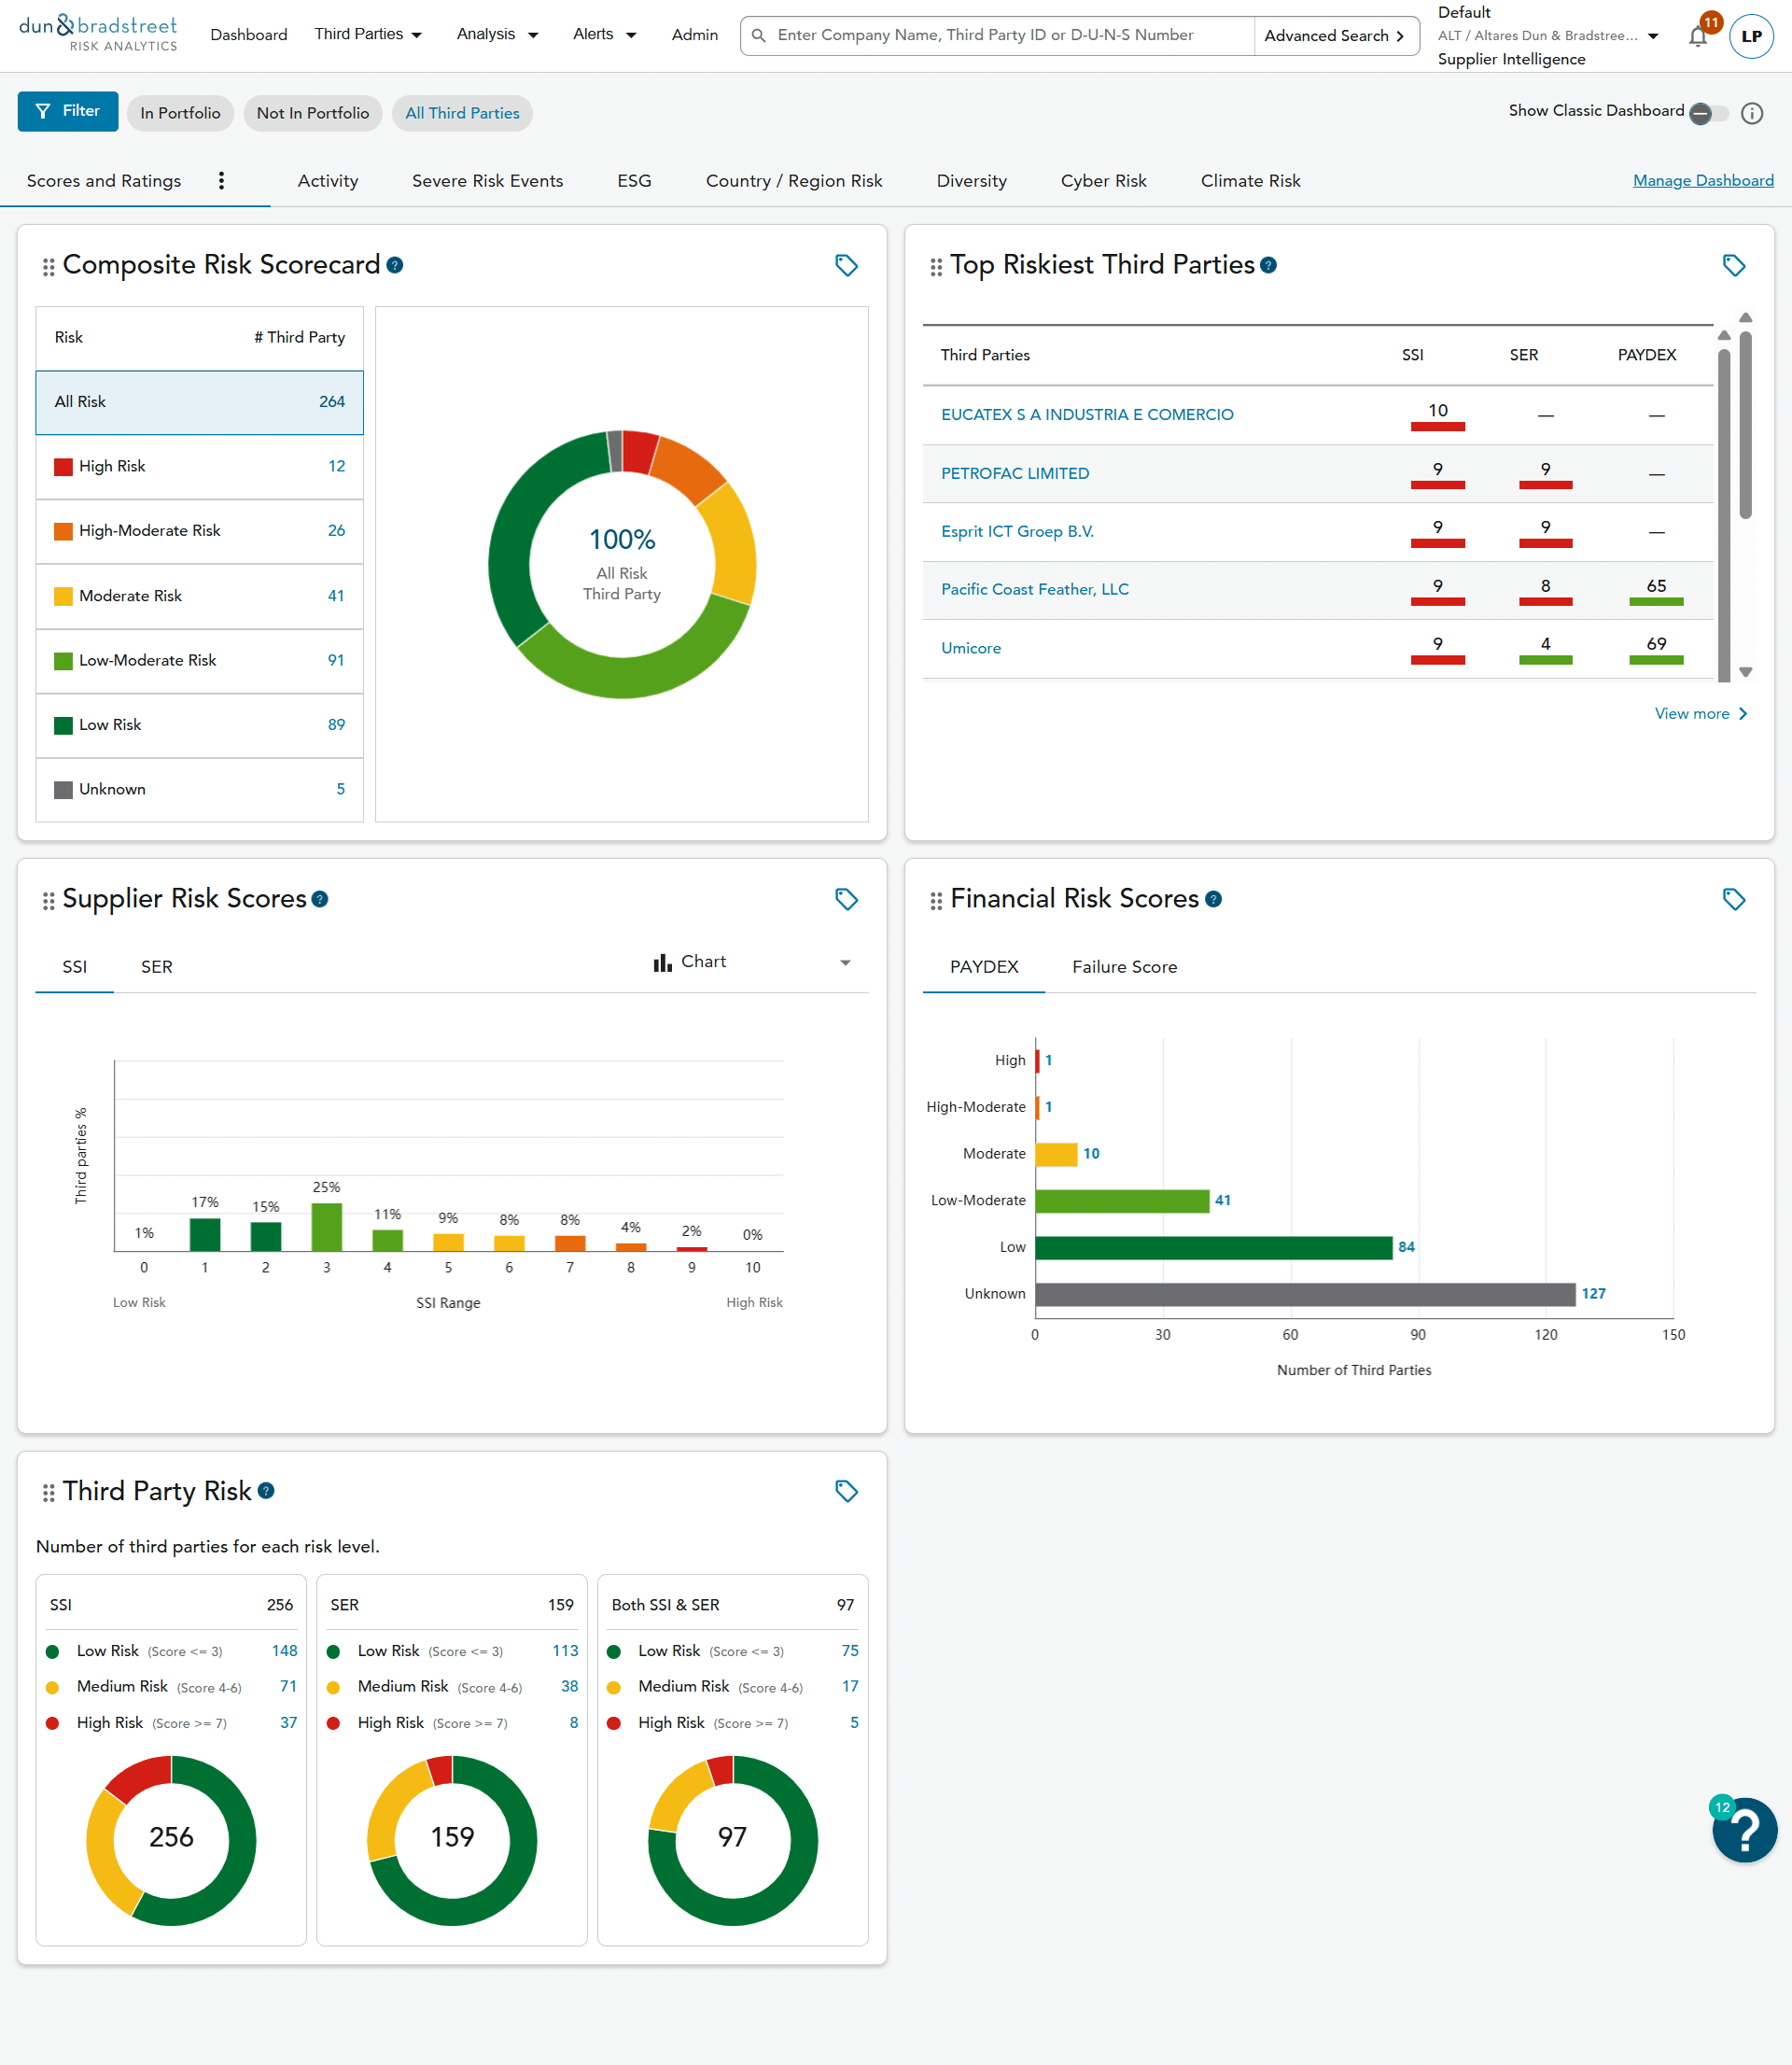This screenshot has width=1792, height=2065.
Task: Click the help icon next to Third Party Risk
Action: tap(266, 1491)
